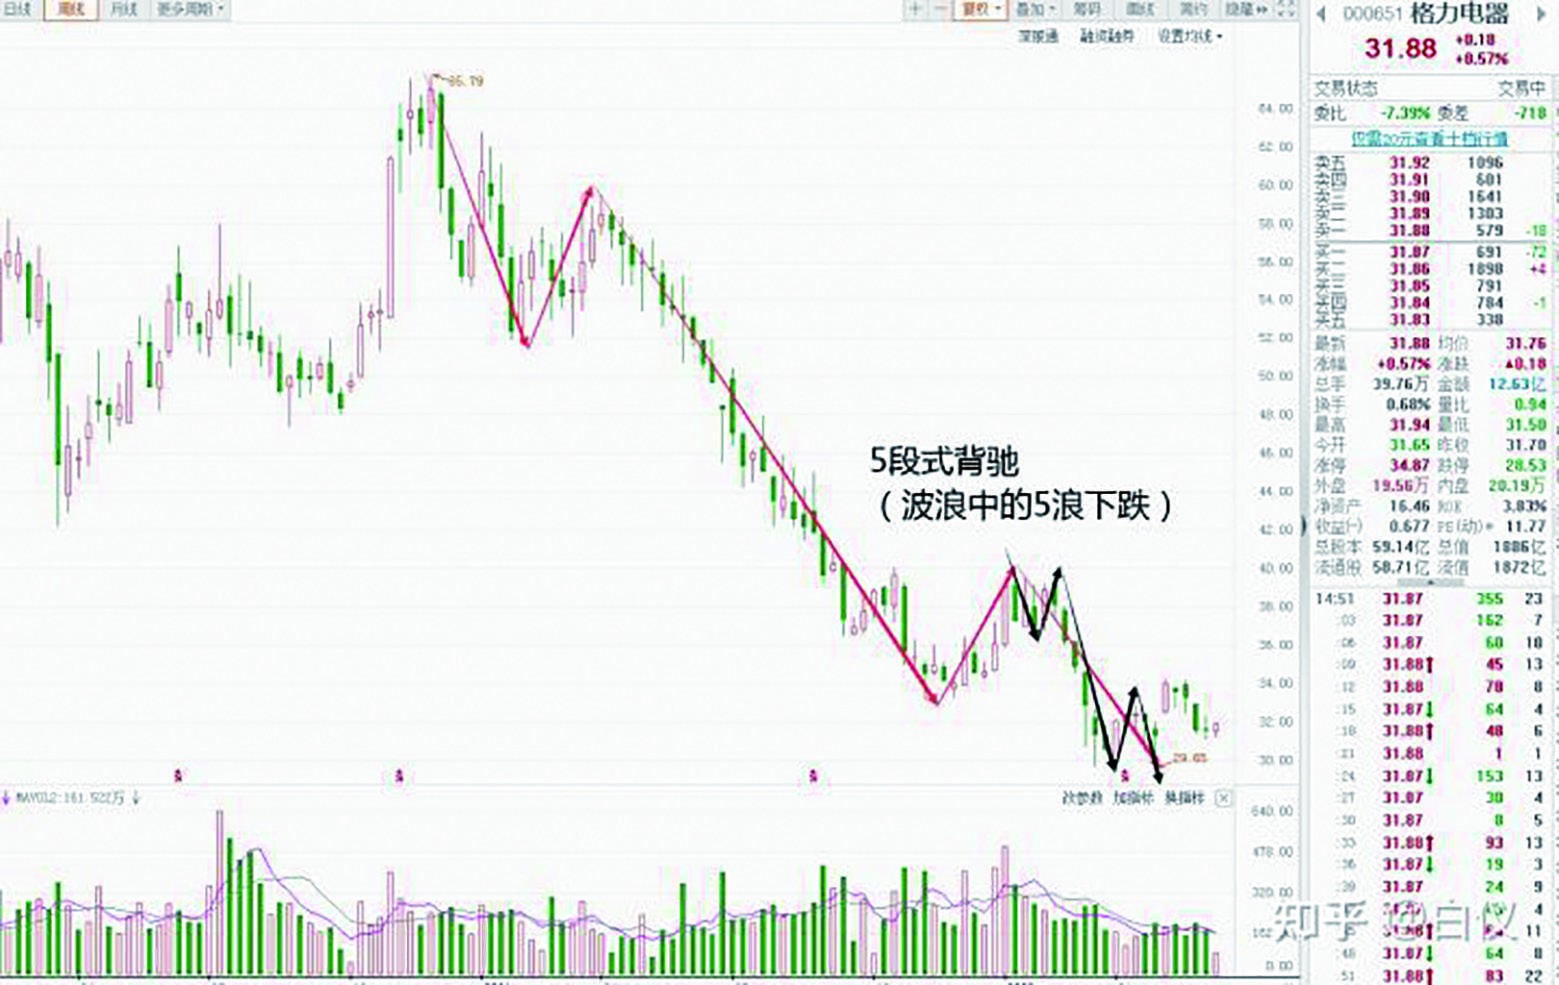Switch to the 月线 monthly chart tab
Screen dimensions: 1559x985
click(123, 10)
